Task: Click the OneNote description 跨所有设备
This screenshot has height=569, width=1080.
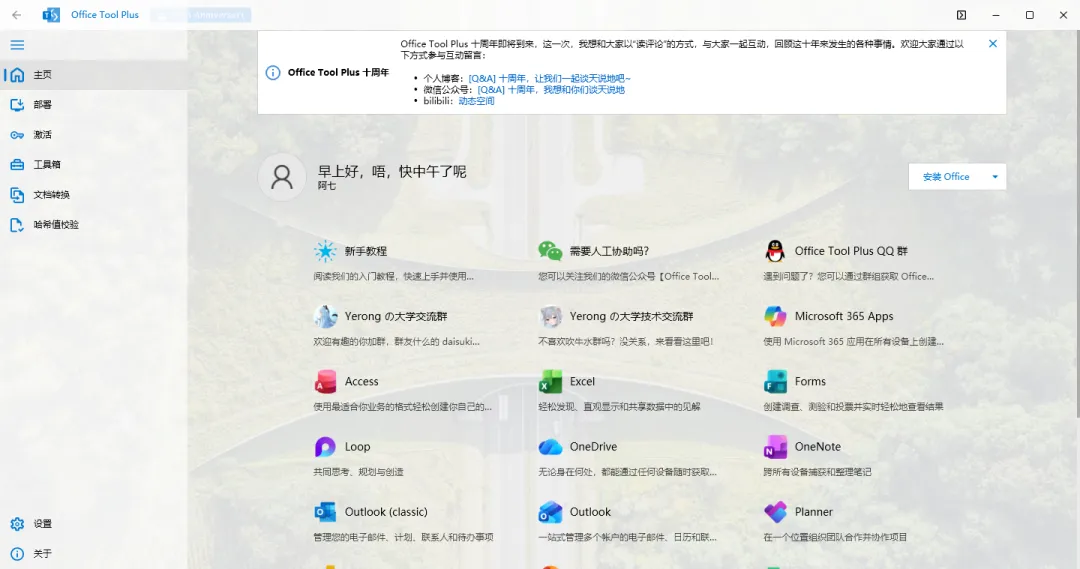Action: point(817,472)
